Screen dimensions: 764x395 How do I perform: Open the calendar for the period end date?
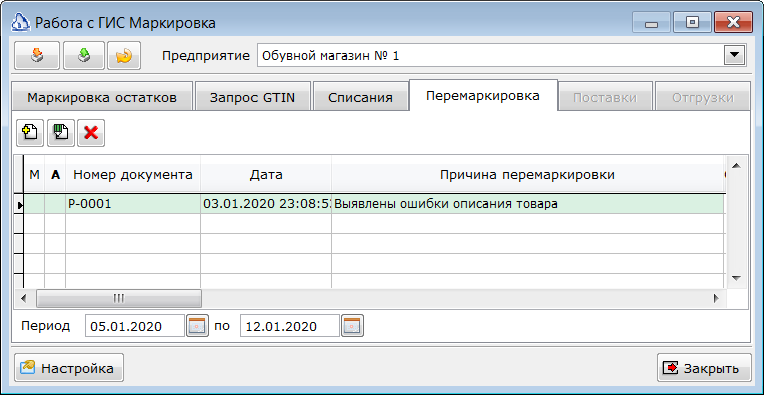tap(352, 326)
